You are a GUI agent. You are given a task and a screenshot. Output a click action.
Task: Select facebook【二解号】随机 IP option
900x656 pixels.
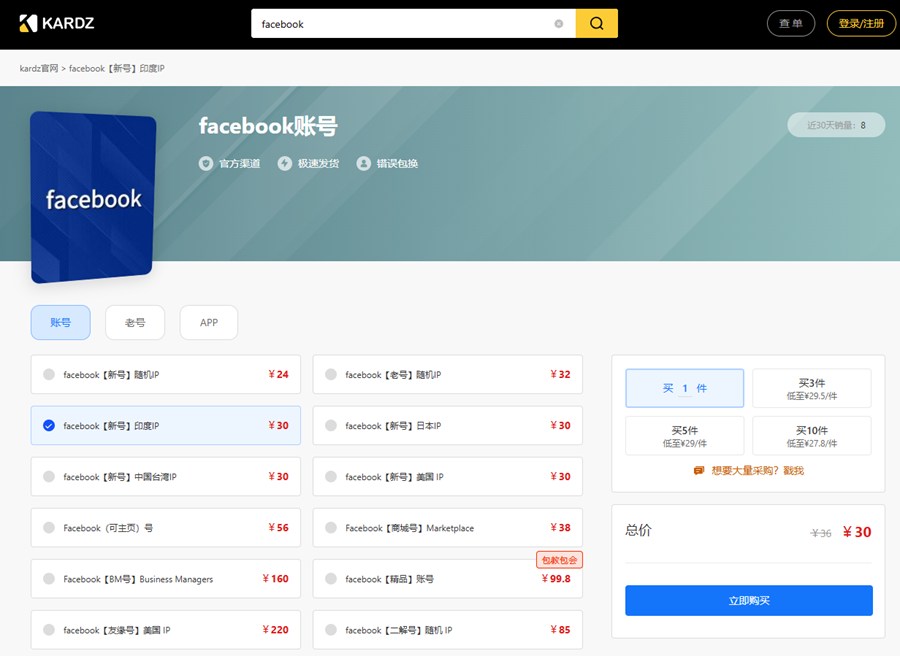coord(448,630)
